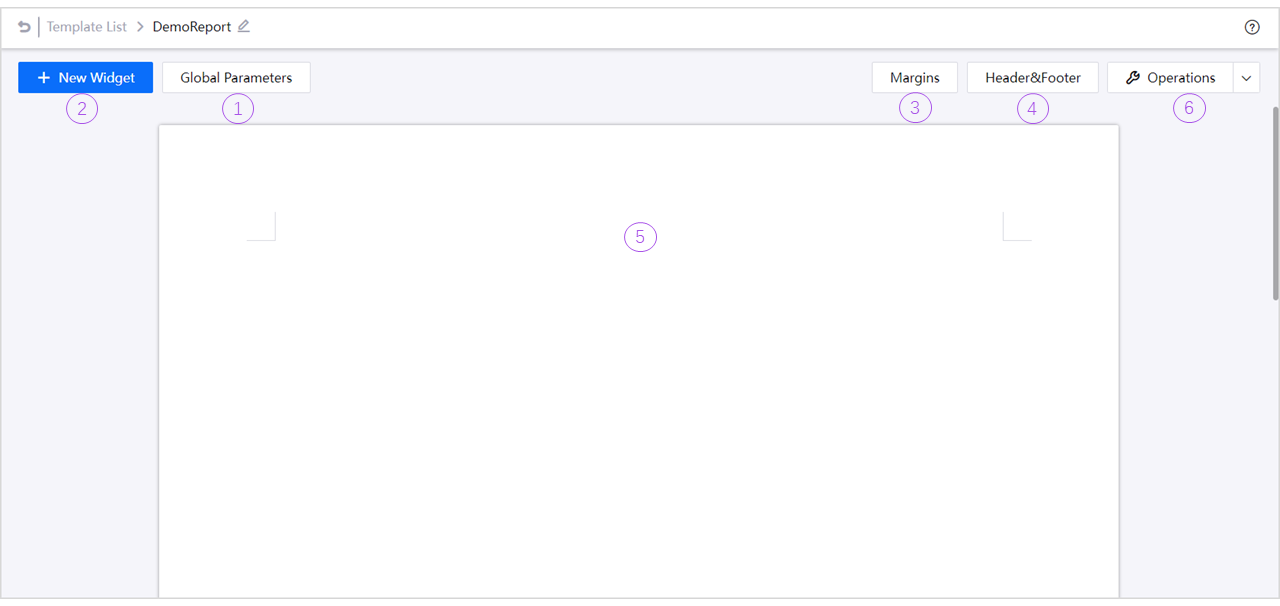The width and height of the screenshot is (1280, 606).
Task: Click Header&Footer in the toolbar
Action: [1032, 77]
